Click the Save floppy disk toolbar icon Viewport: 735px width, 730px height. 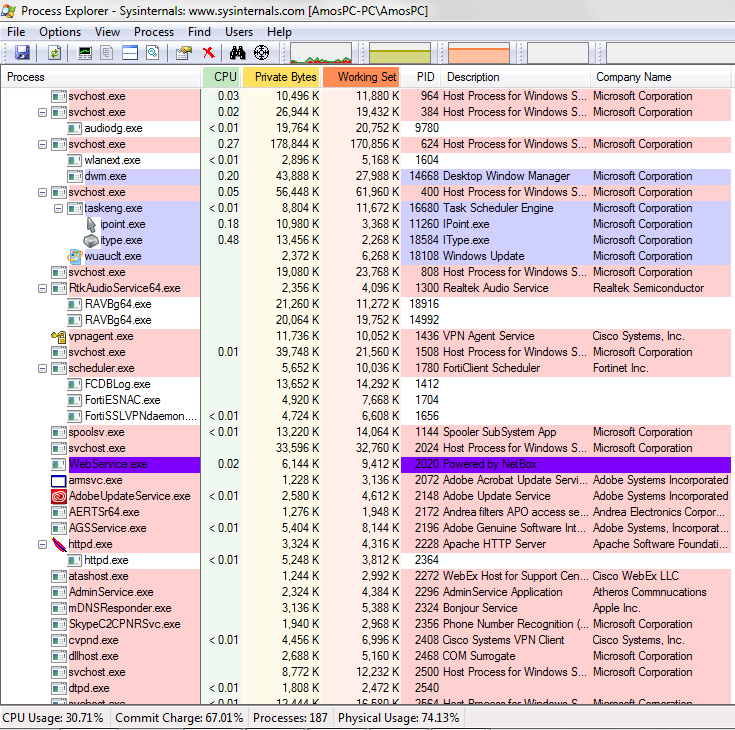[22, 53]
